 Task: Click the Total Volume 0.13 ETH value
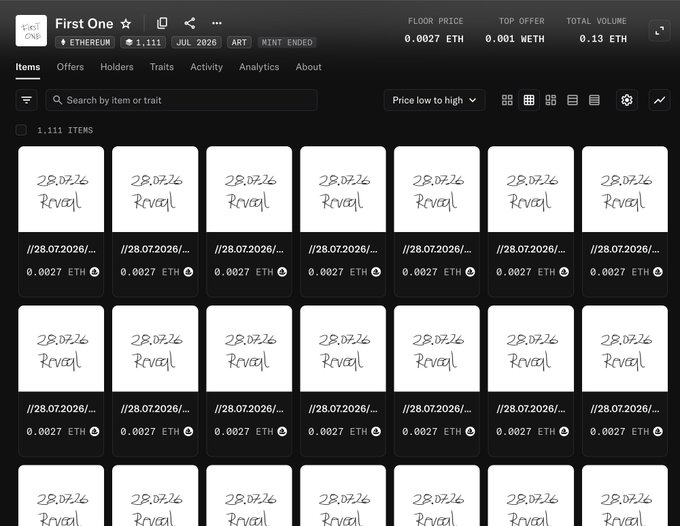[x=603, y=39]
